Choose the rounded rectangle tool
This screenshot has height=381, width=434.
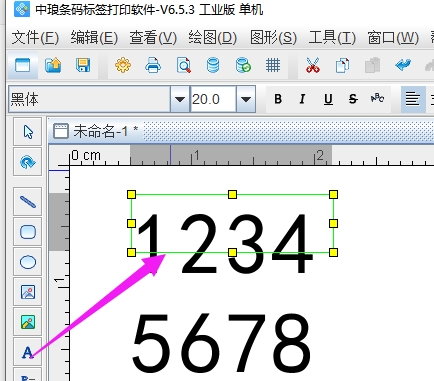pos(28,232)
